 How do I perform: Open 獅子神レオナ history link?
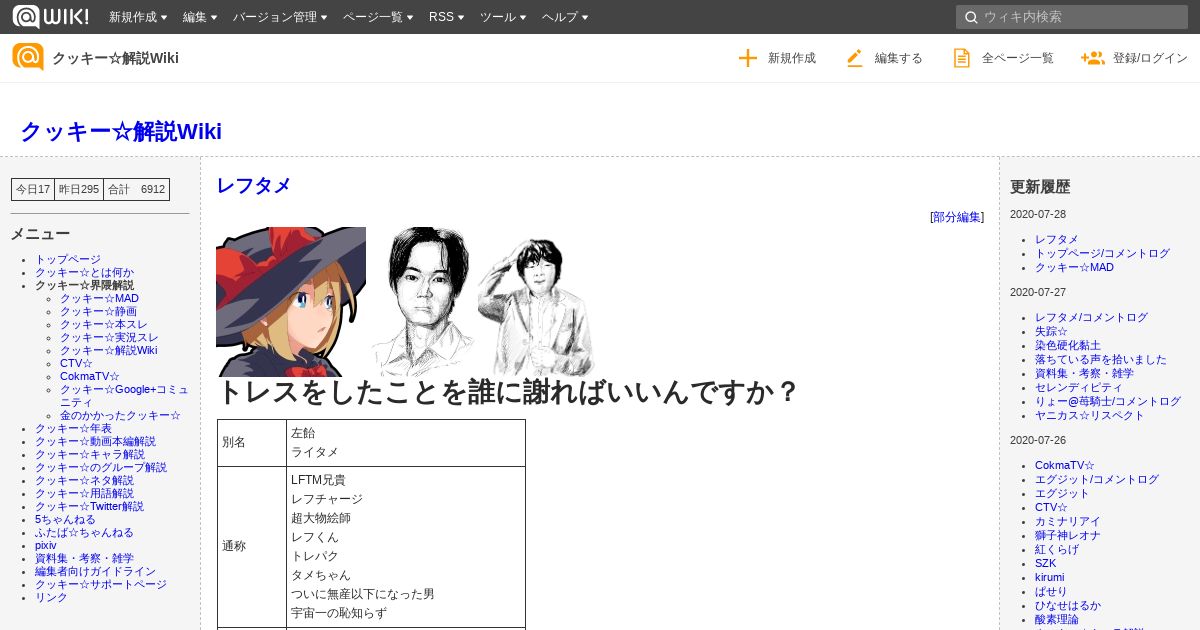point(1068,535)
